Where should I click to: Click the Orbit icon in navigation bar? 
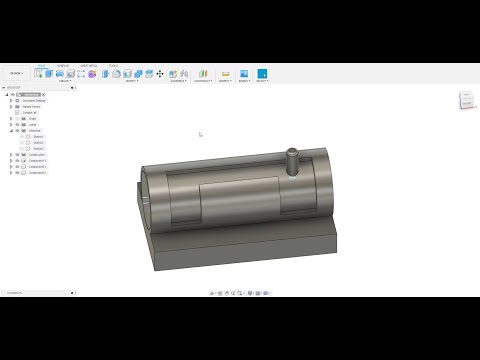click(212, 293)
